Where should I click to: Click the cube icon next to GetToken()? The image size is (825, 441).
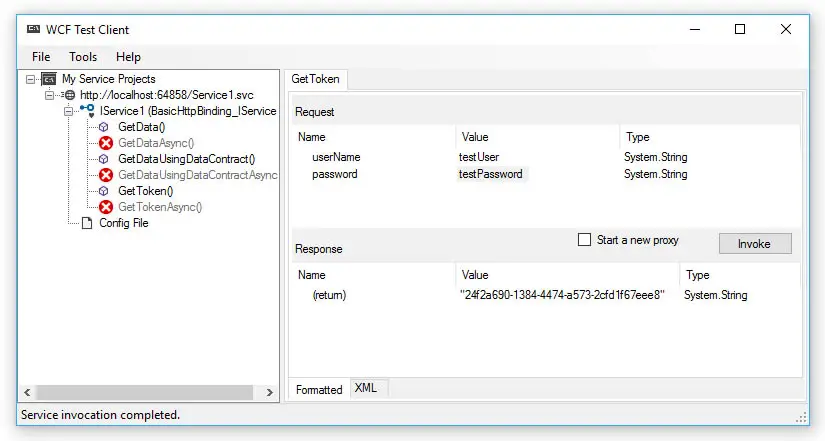click(x=104, y=191)
